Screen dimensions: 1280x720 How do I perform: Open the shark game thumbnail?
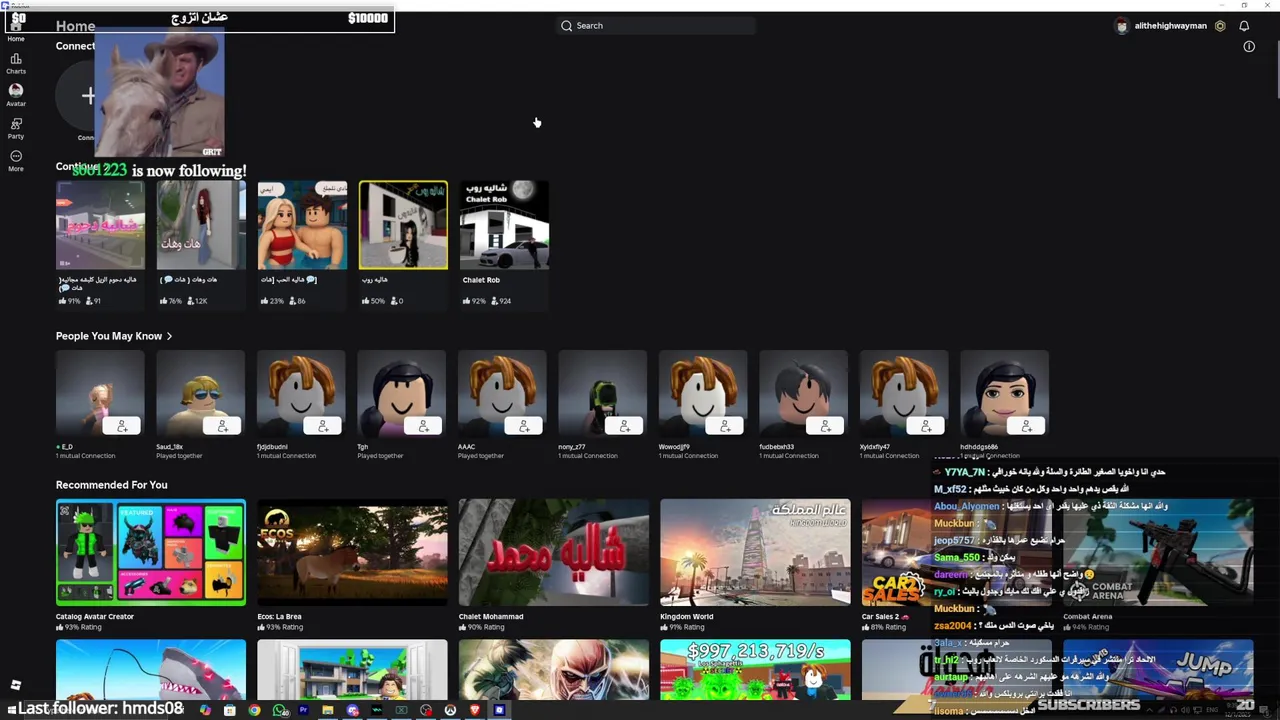(x=151, y=670)
